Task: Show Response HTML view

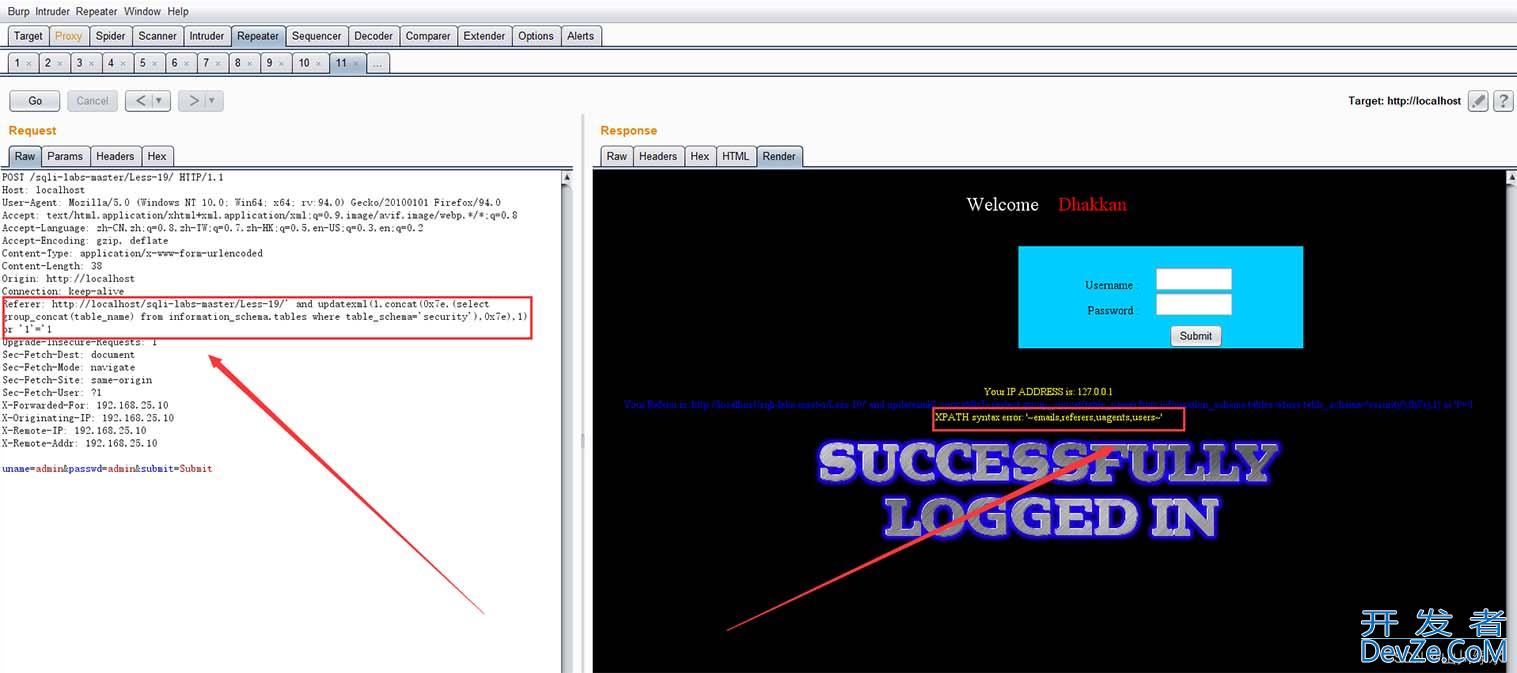Action: pos(736,156)
